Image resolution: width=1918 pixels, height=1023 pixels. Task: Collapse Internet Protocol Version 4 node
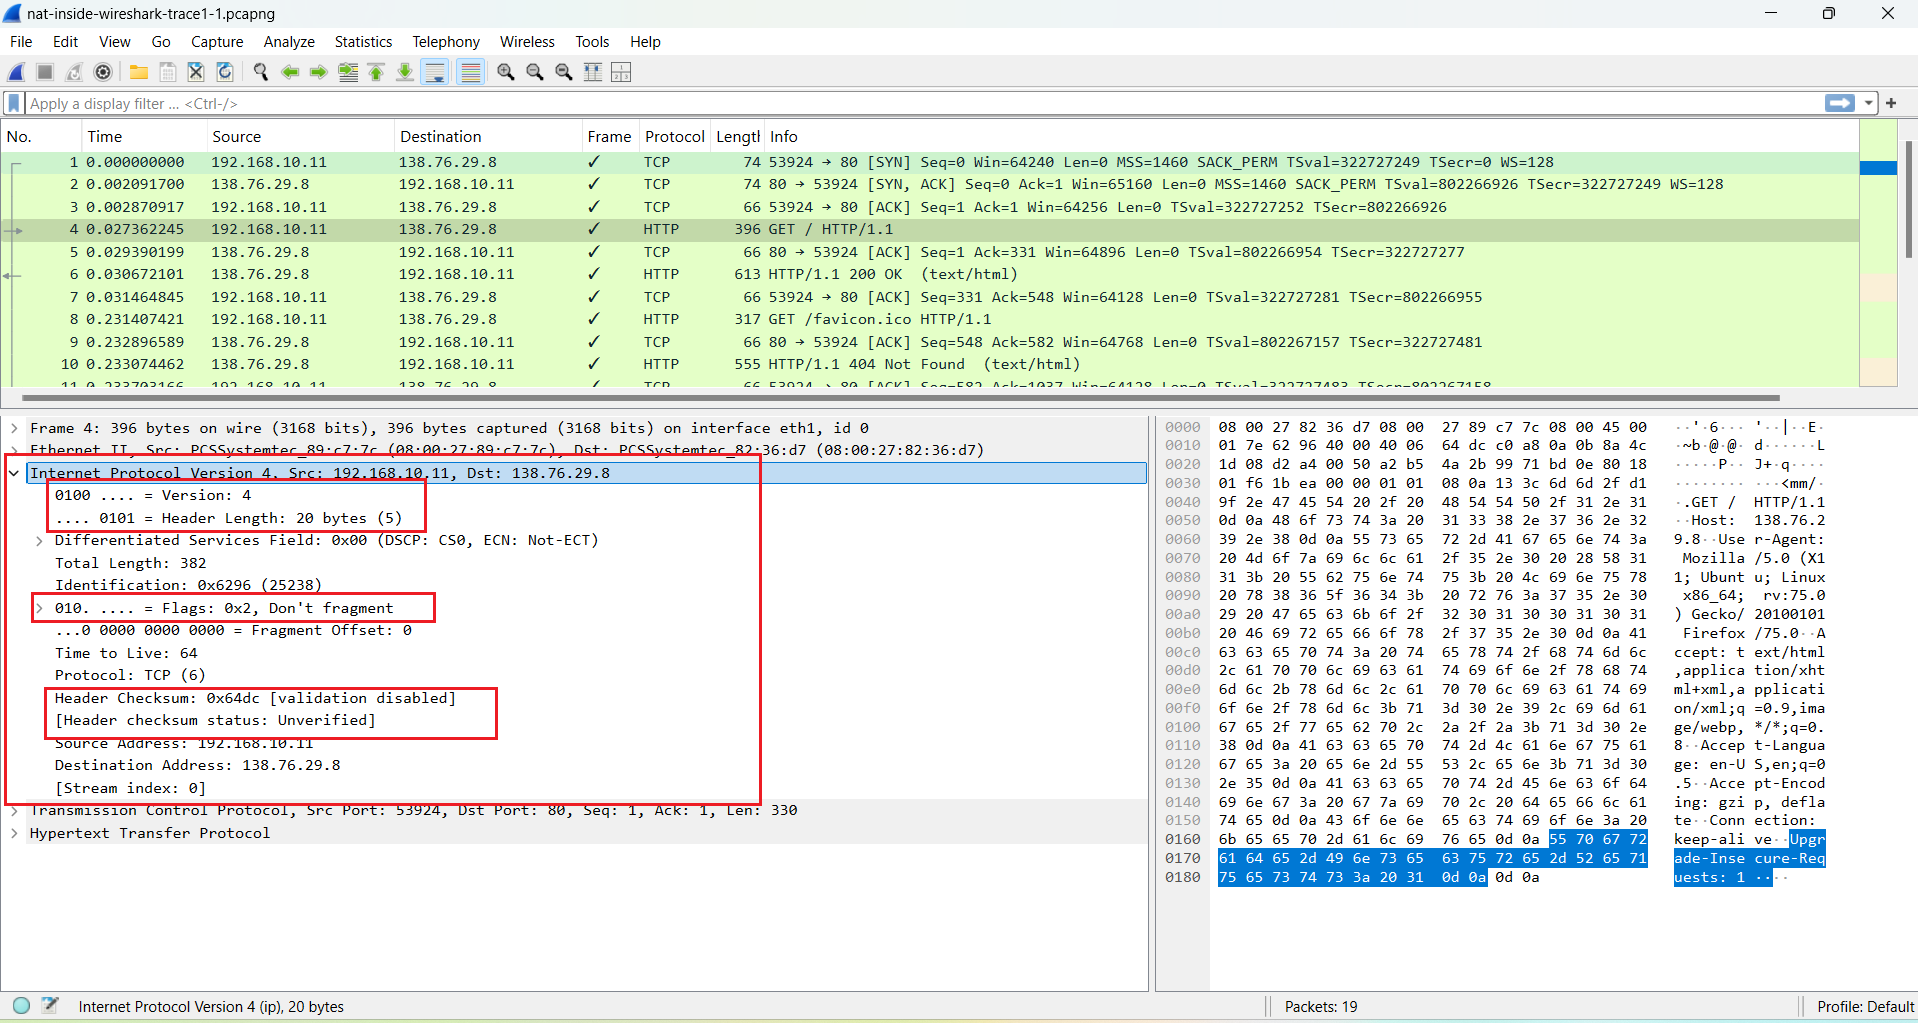[x=14, y=473]
